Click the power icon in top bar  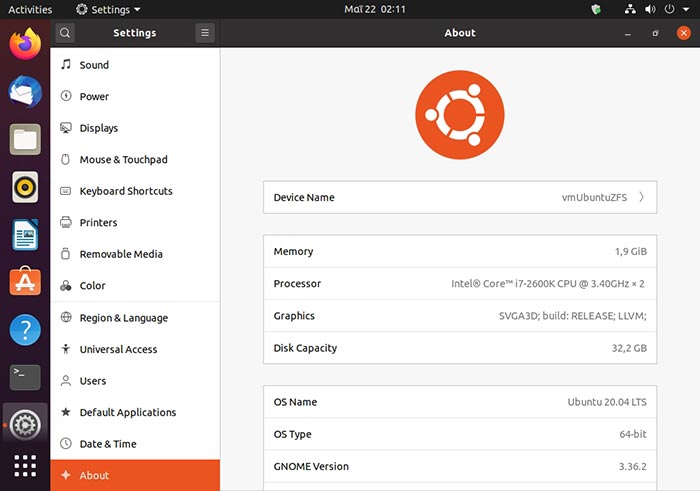tap(669, 9)
